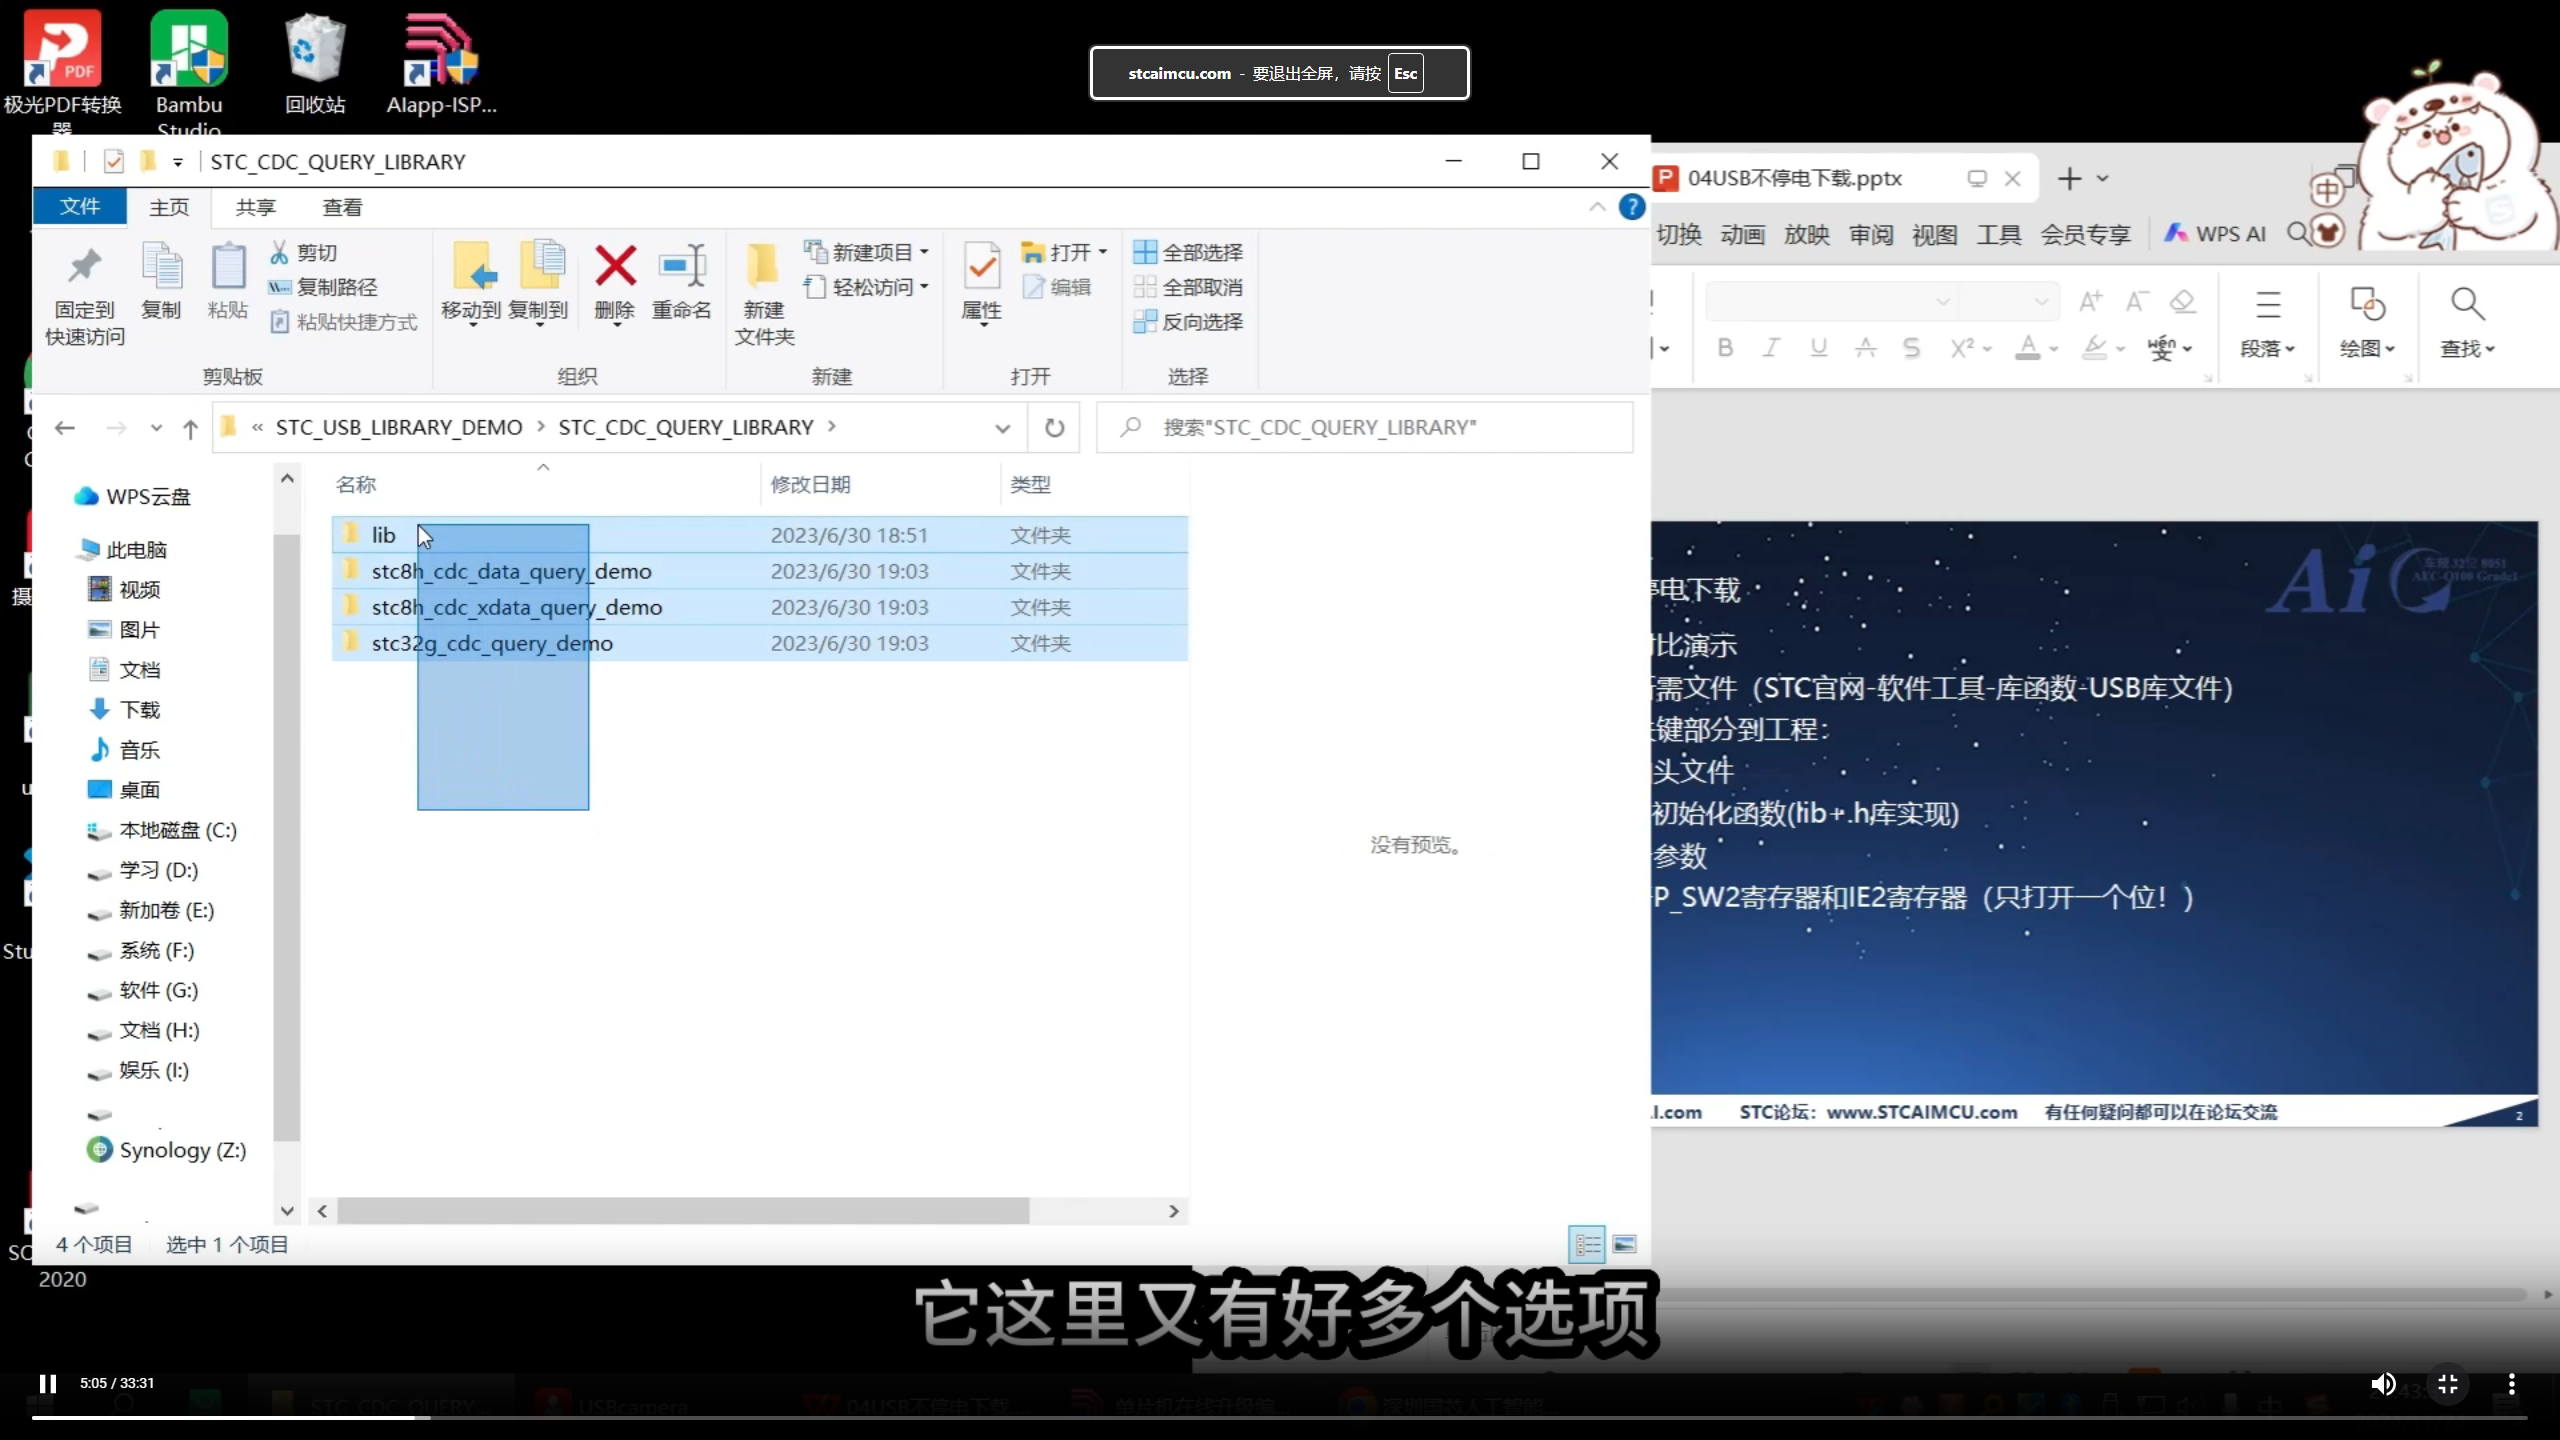Switch to the 查看 ribbon tab
This screenshot has width=2560, height=1440.
(341, 207)
